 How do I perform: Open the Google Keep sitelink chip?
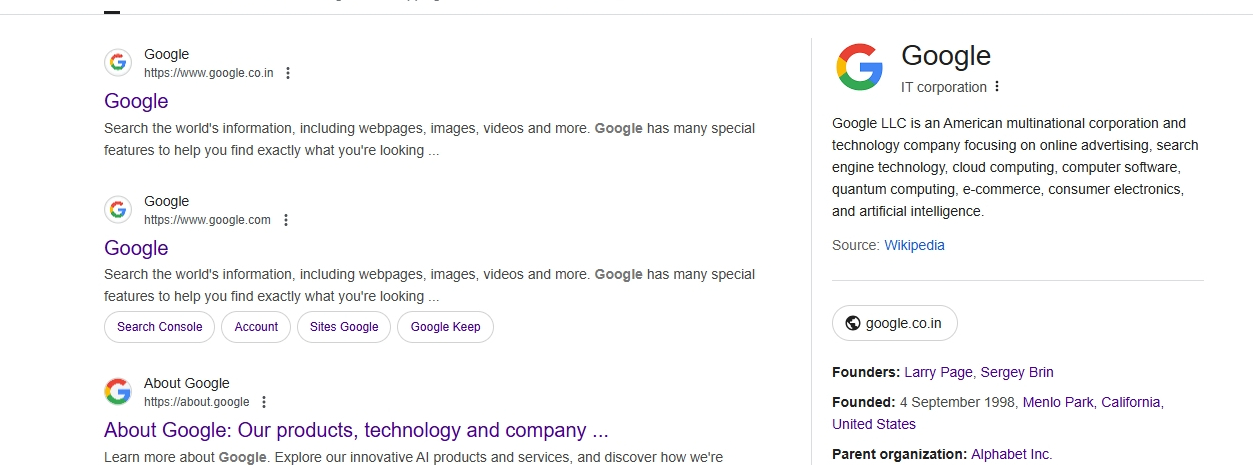coord(445,327)
